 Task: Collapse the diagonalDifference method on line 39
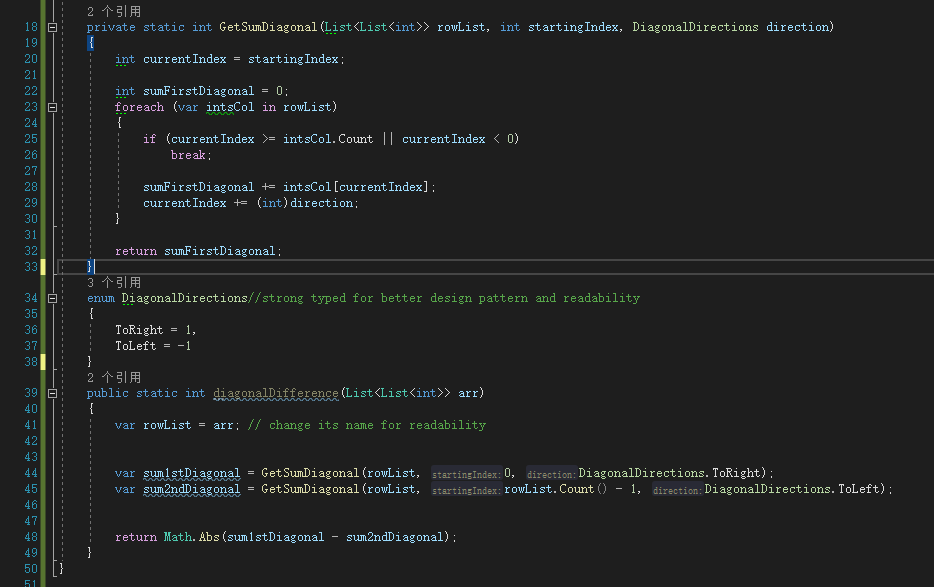[x=52, y=393]
